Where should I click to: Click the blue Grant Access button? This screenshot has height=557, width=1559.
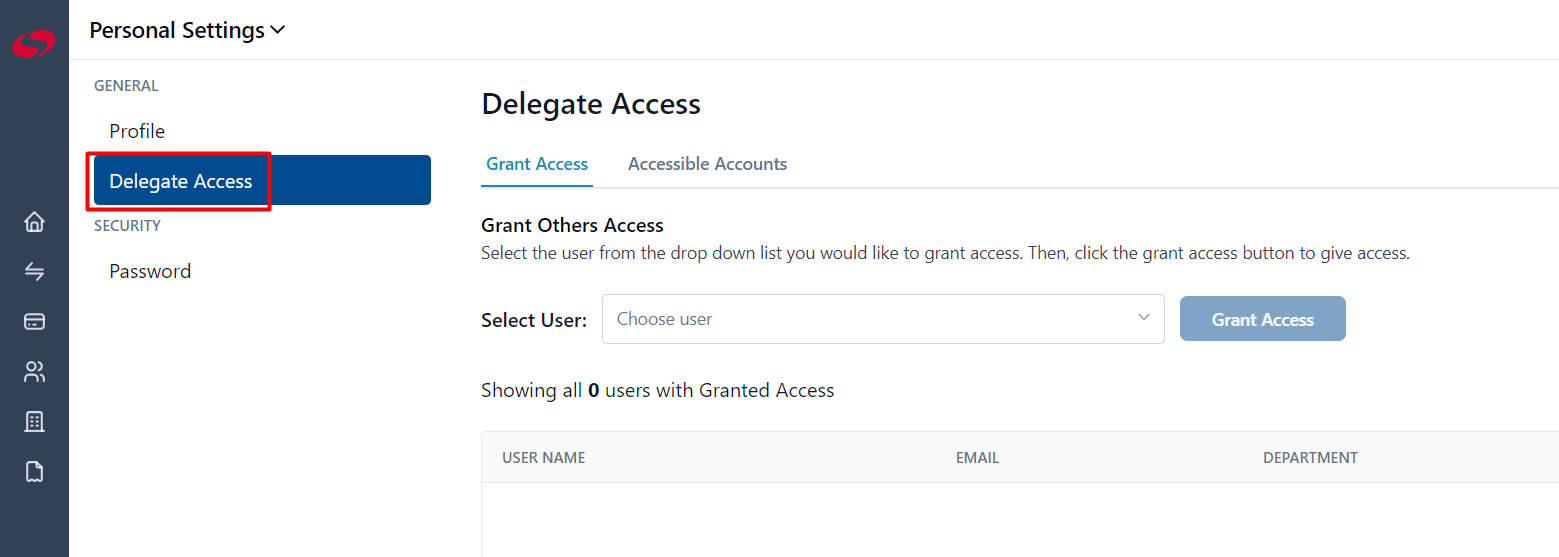click(1262, 319)
